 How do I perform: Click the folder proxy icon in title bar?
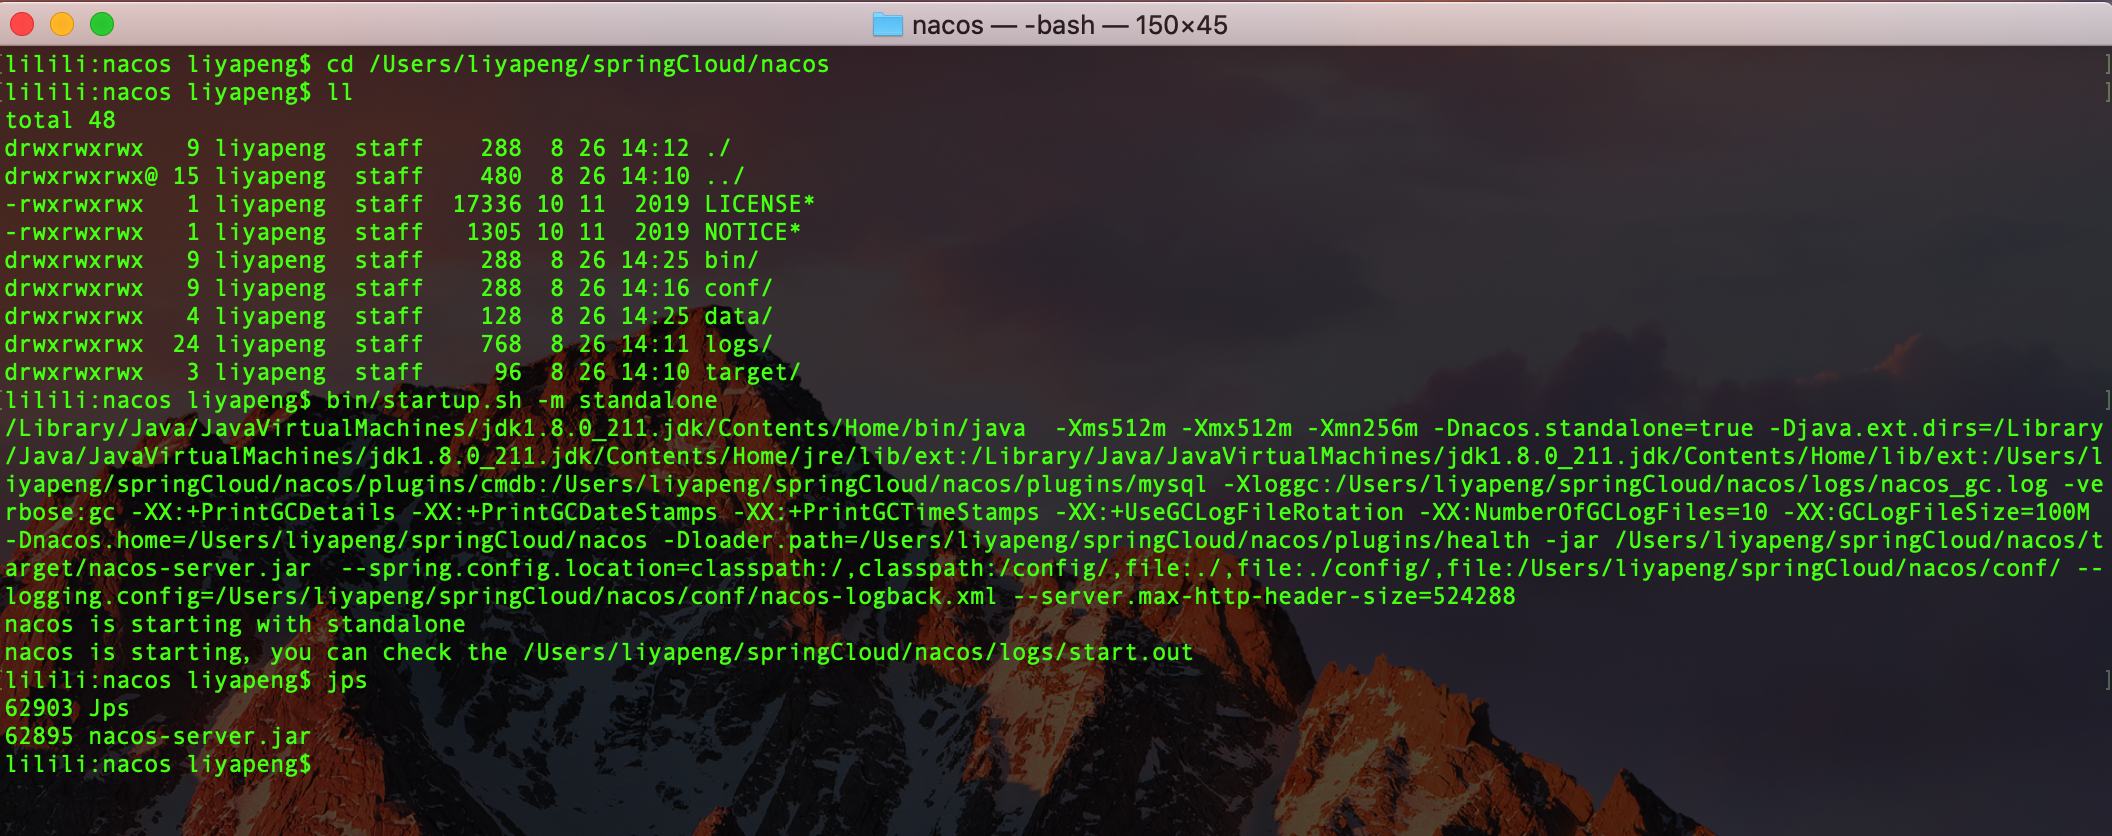[x=887, y=25]
